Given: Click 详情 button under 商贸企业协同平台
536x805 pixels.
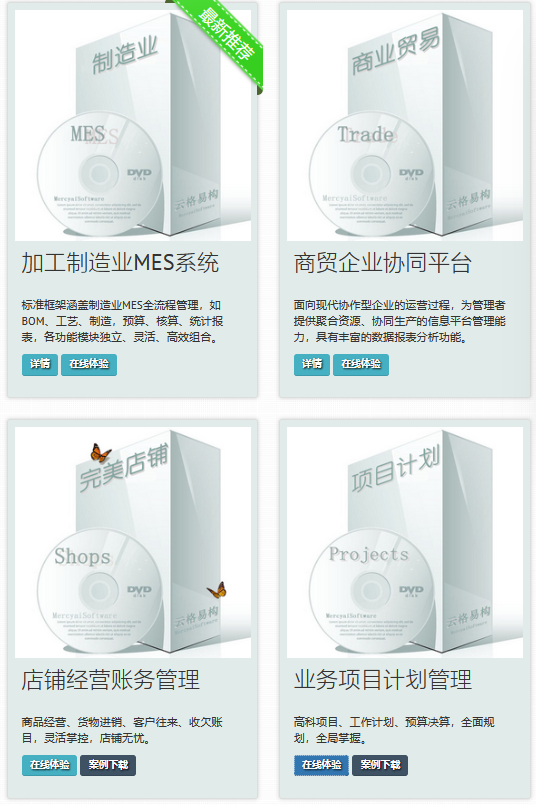Looking at the screenshot, I should pos(312,365).
